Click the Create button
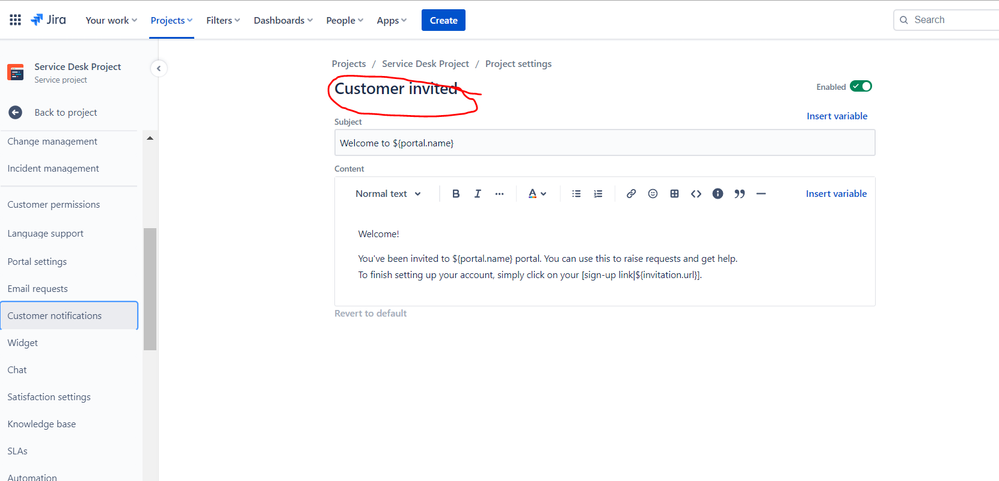999x481 pixels. (x=443, y=20)
